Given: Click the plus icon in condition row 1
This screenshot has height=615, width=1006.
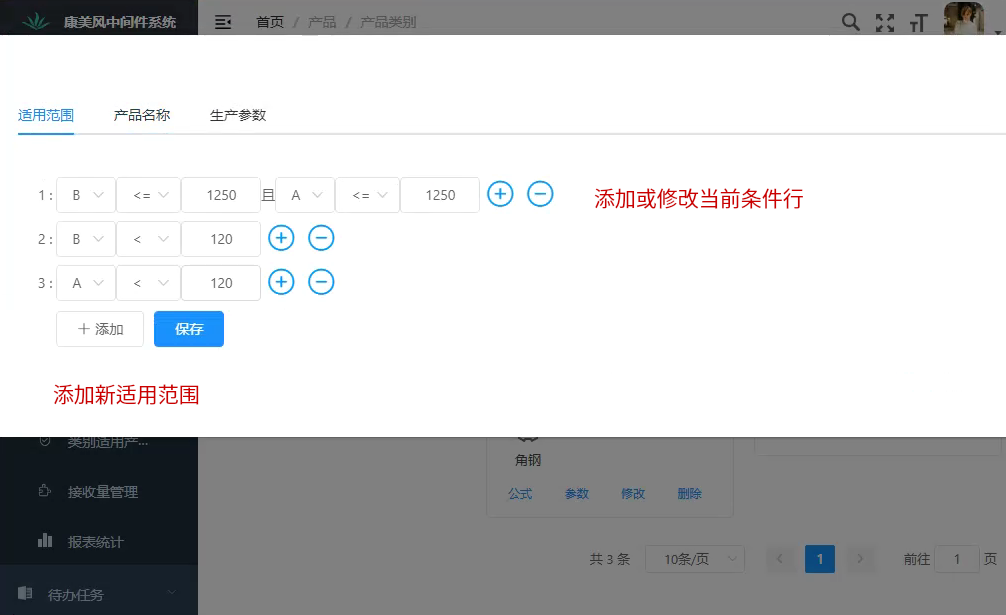Looking at the screenshot, I should [500, 194].
